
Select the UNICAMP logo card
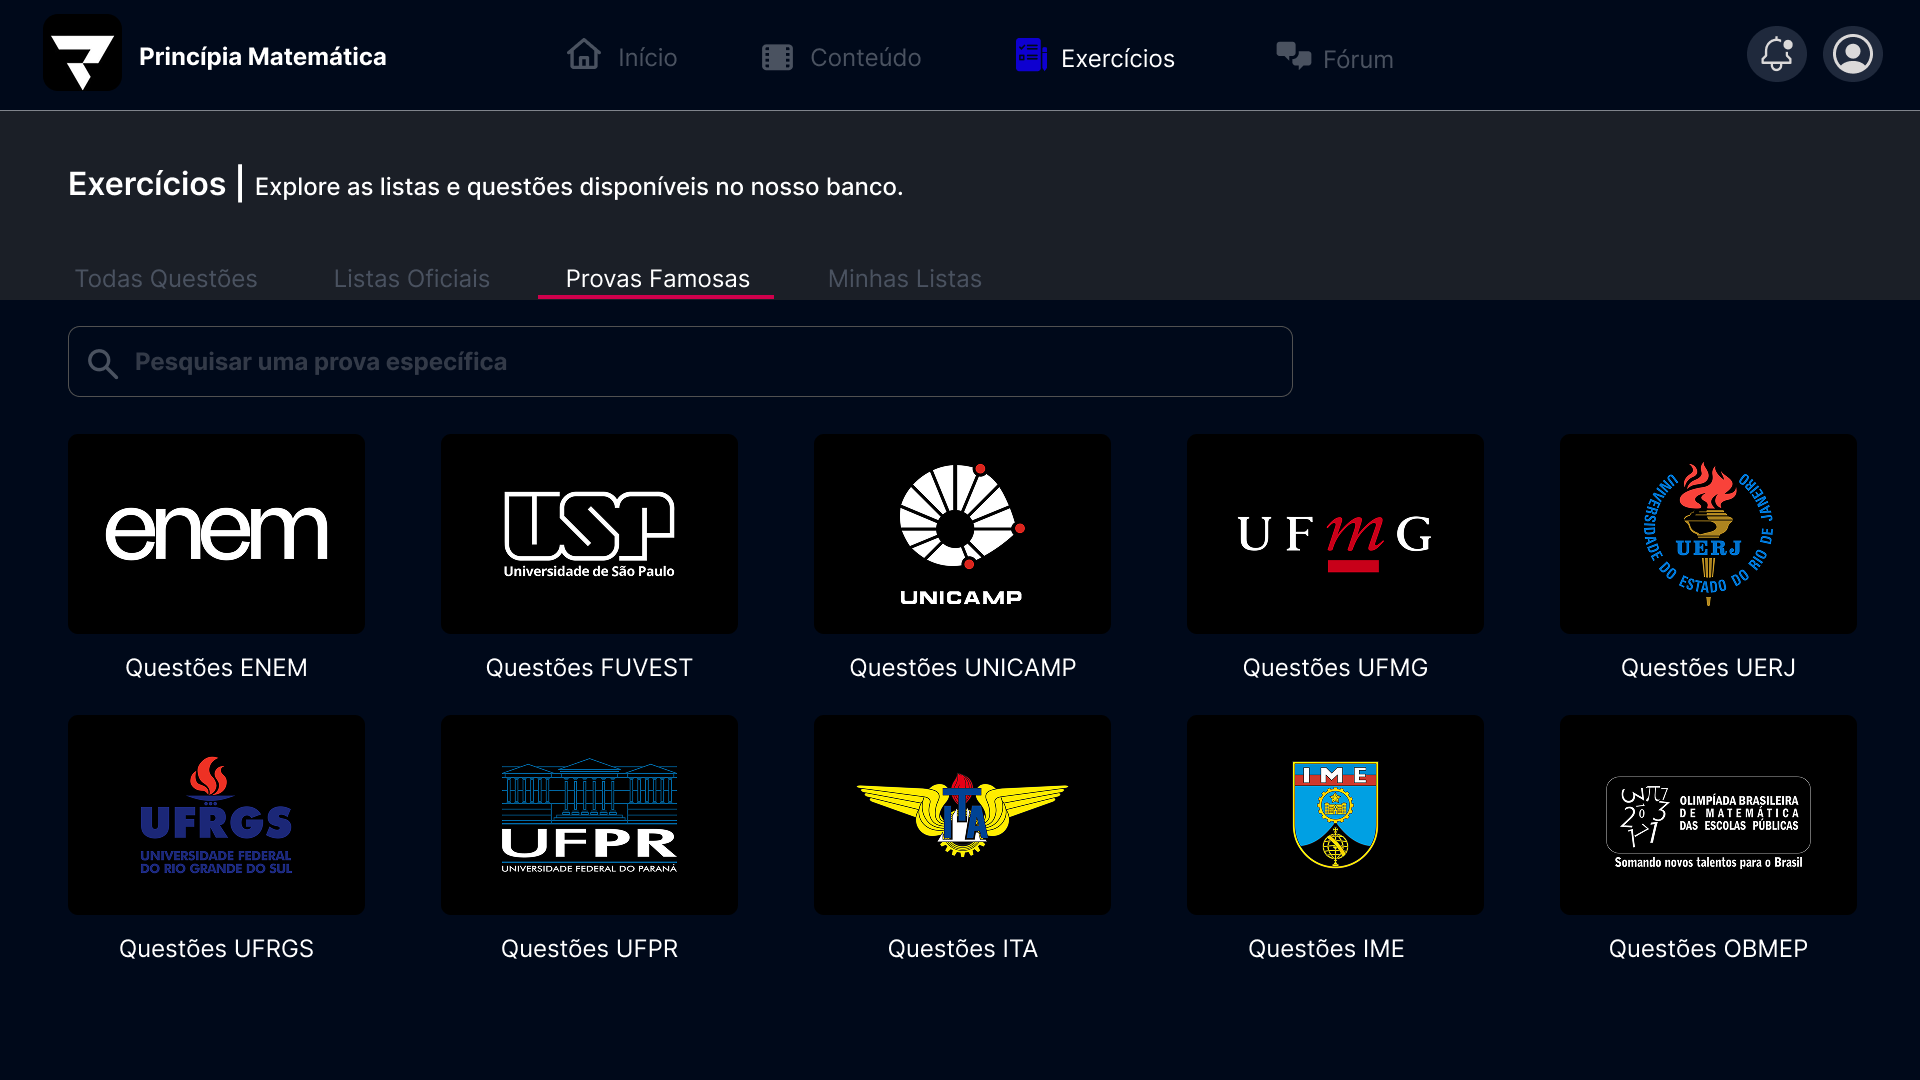962,533
